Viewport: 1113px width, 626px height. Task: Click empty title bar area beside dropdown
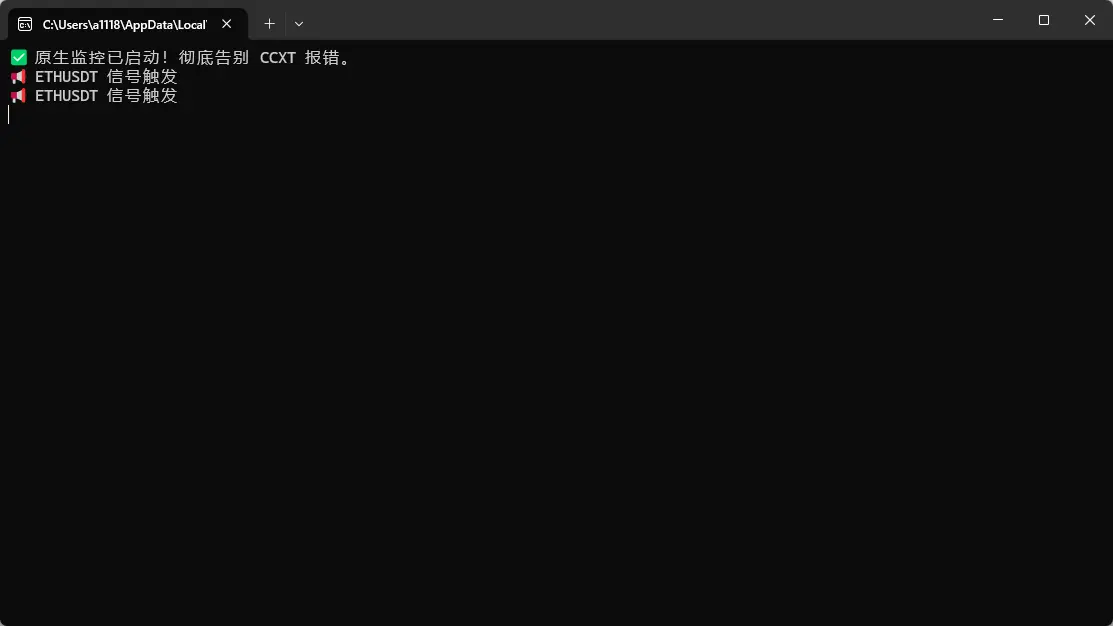click(639, 20)
